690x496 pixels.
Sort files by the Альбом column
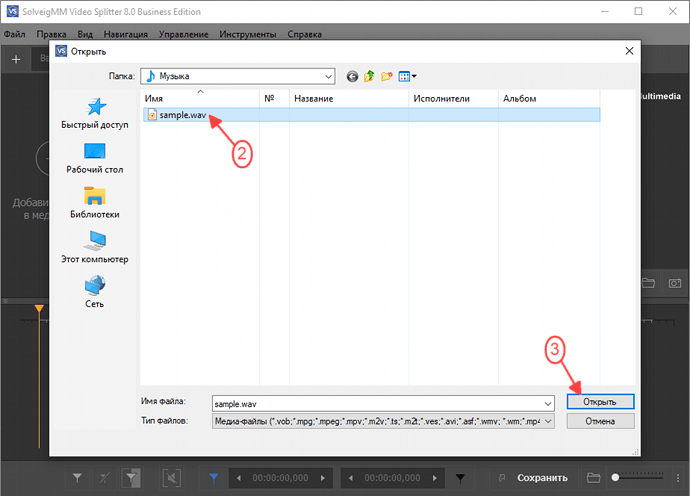549,99
